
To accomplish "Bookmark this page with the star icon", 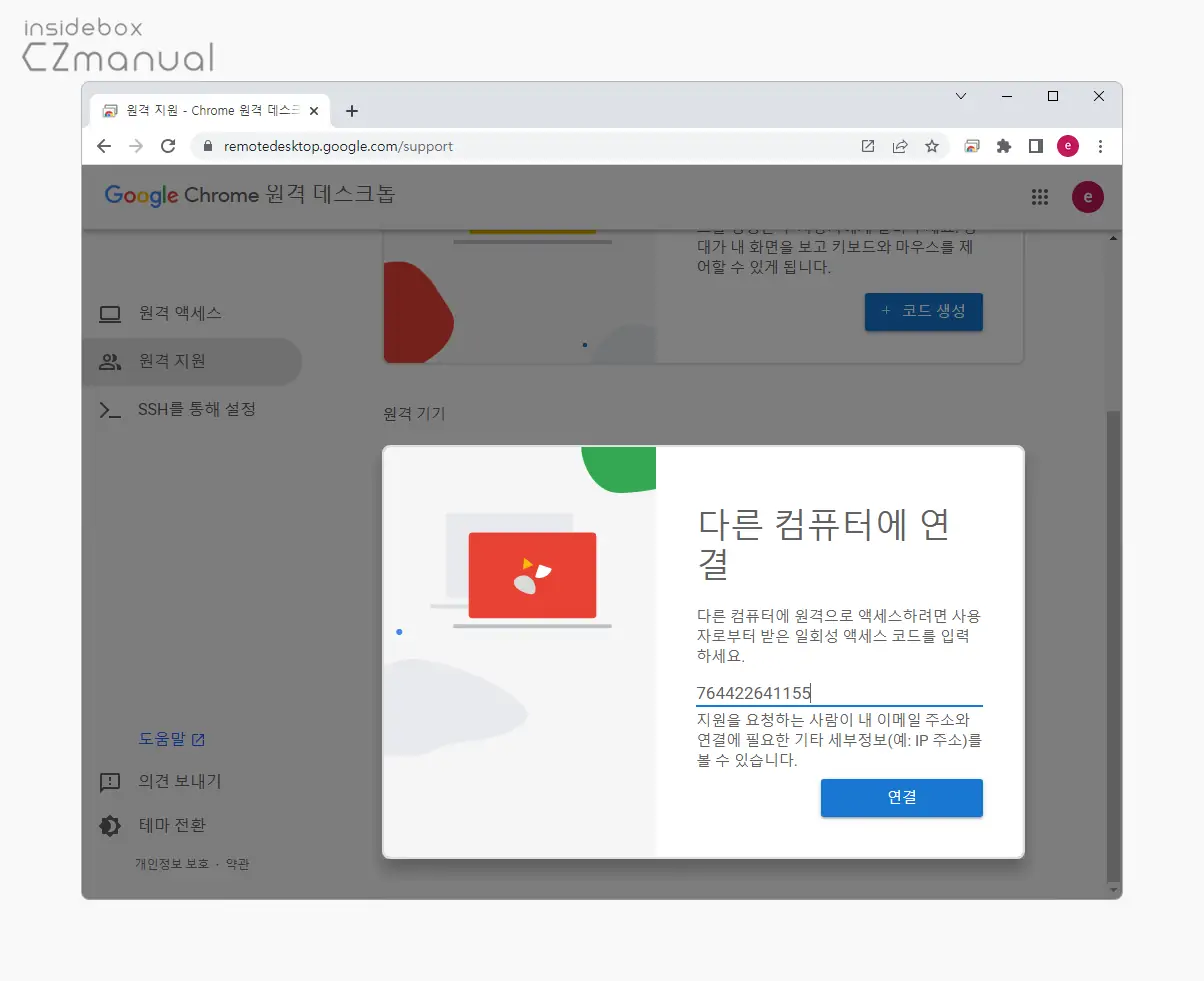I will tap(932, 146).
